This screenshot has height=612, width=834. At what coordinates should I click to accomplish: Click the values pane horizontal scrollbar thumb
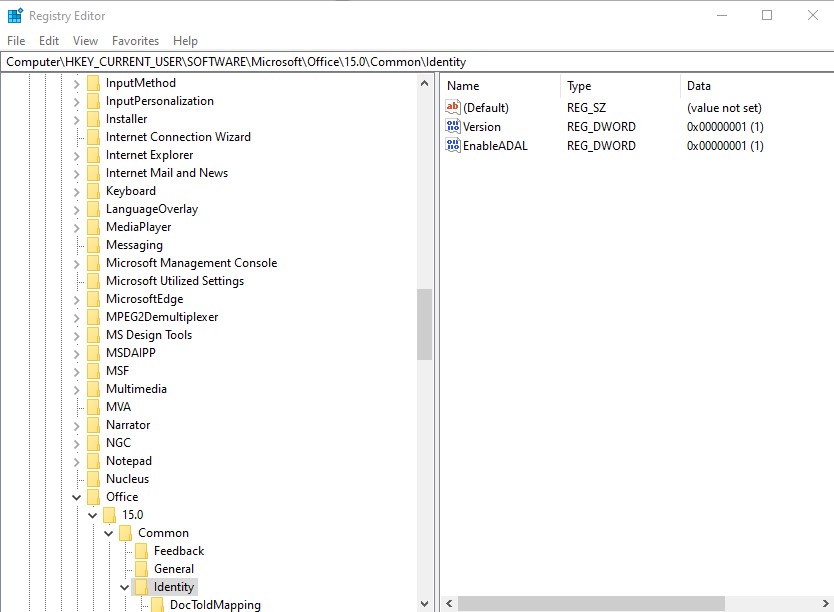[x=591, y=603]
